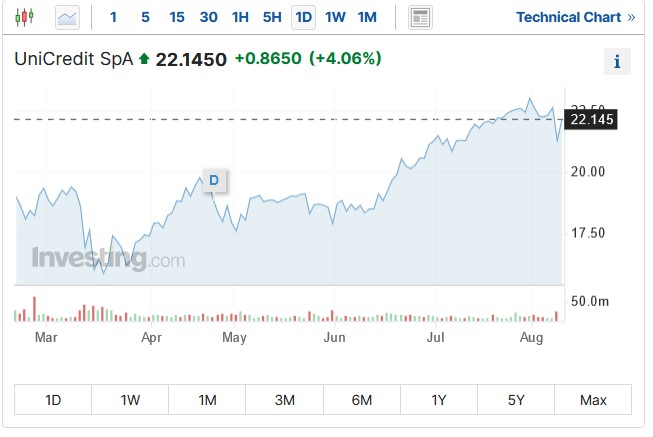Screen dimensions: 653x437
Task: Select the candlestick chart type icon
Action: click(24, 17)
